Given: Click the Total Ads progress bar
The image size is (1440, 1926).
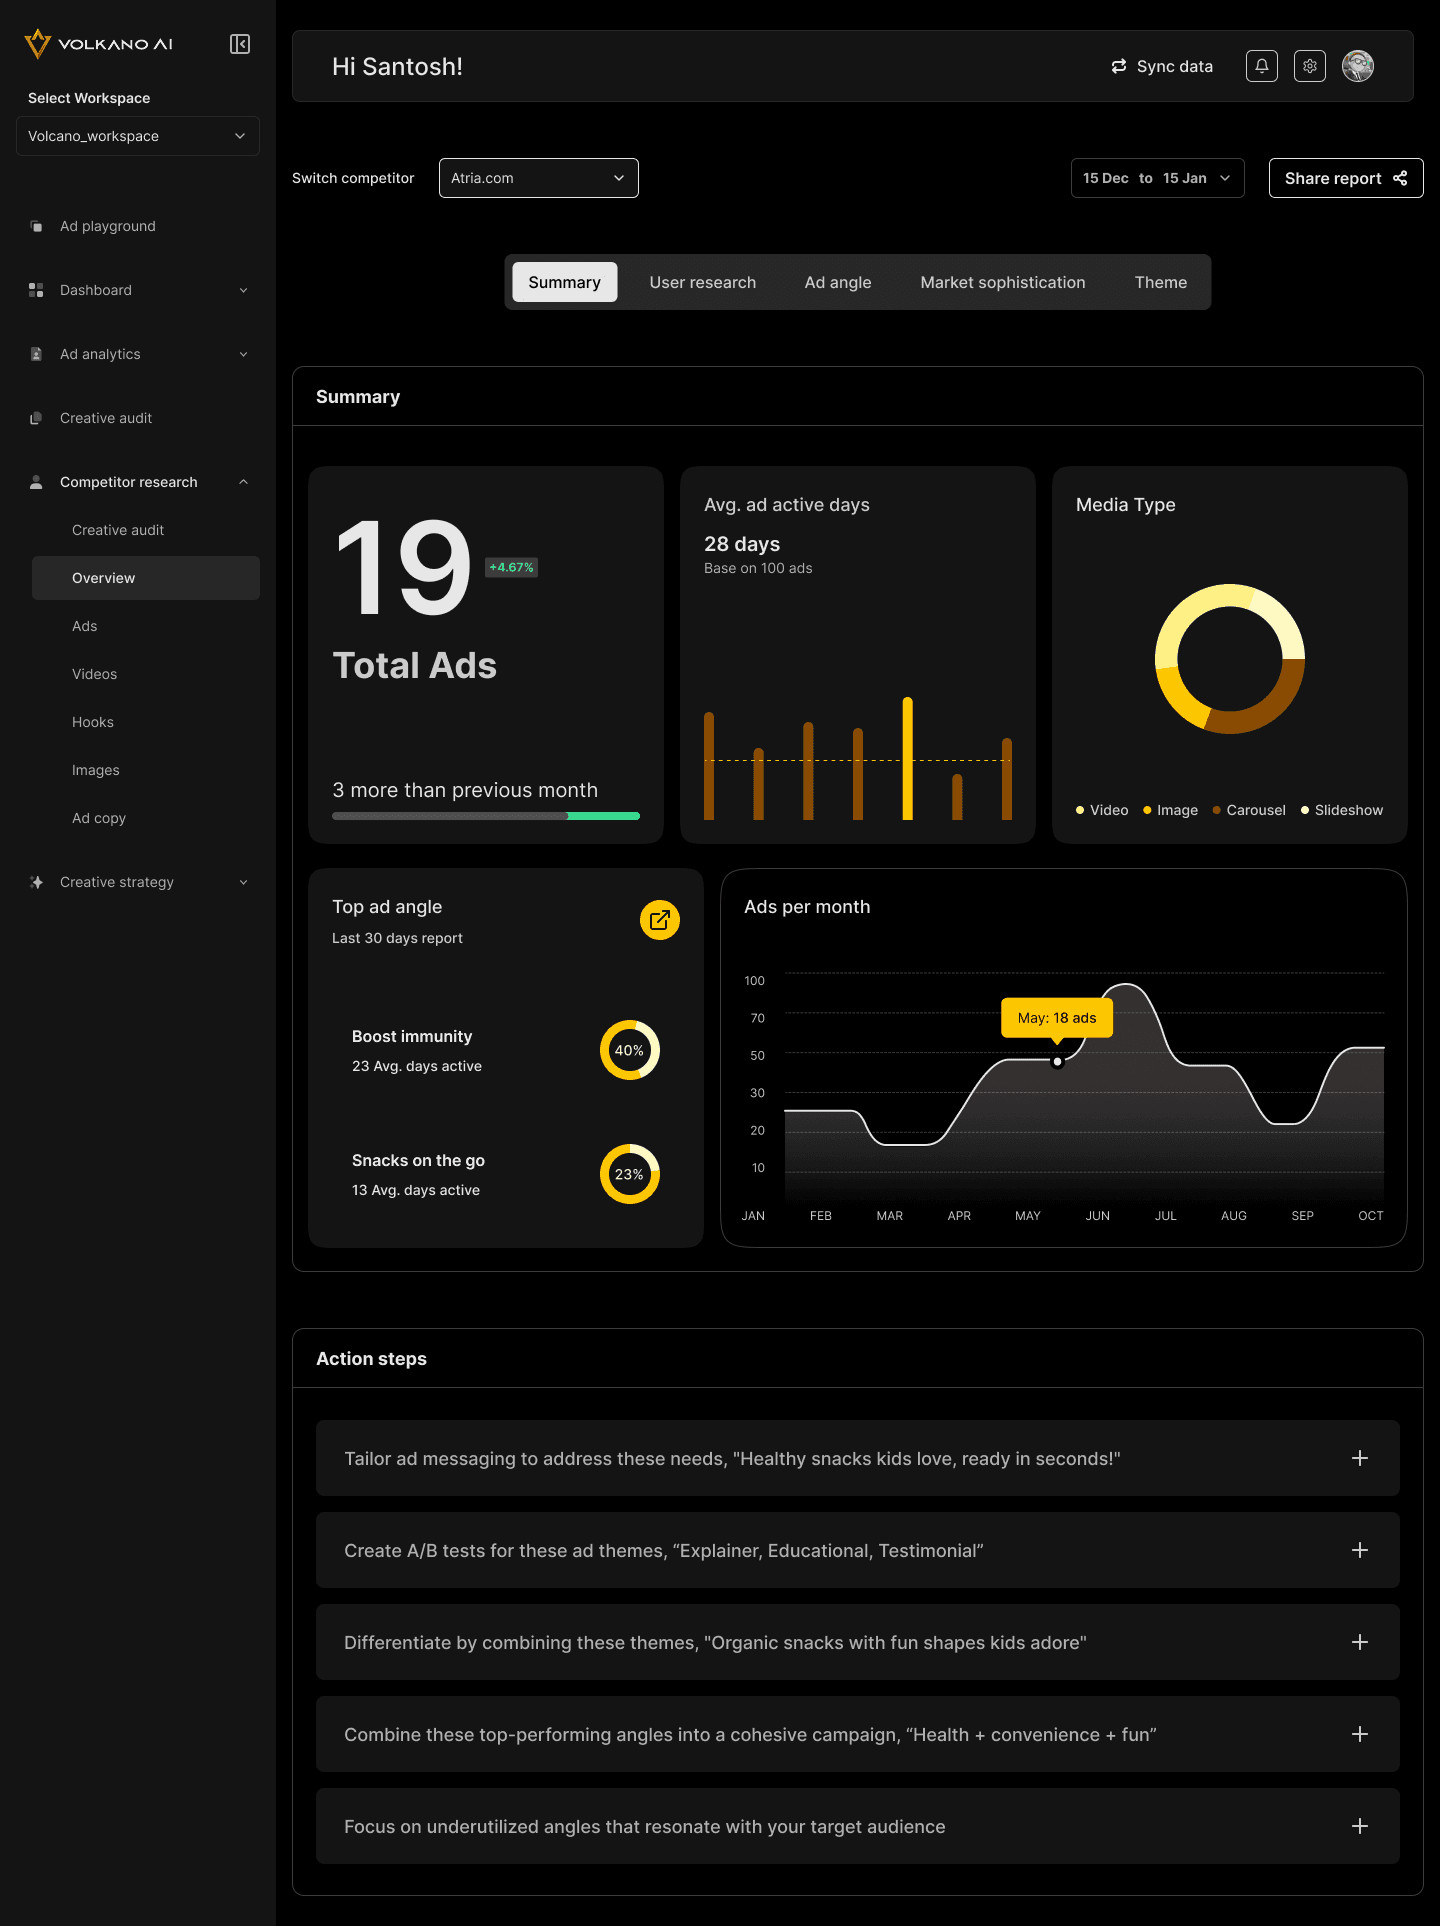Looking at the screenshot, I should coord(486,816).
